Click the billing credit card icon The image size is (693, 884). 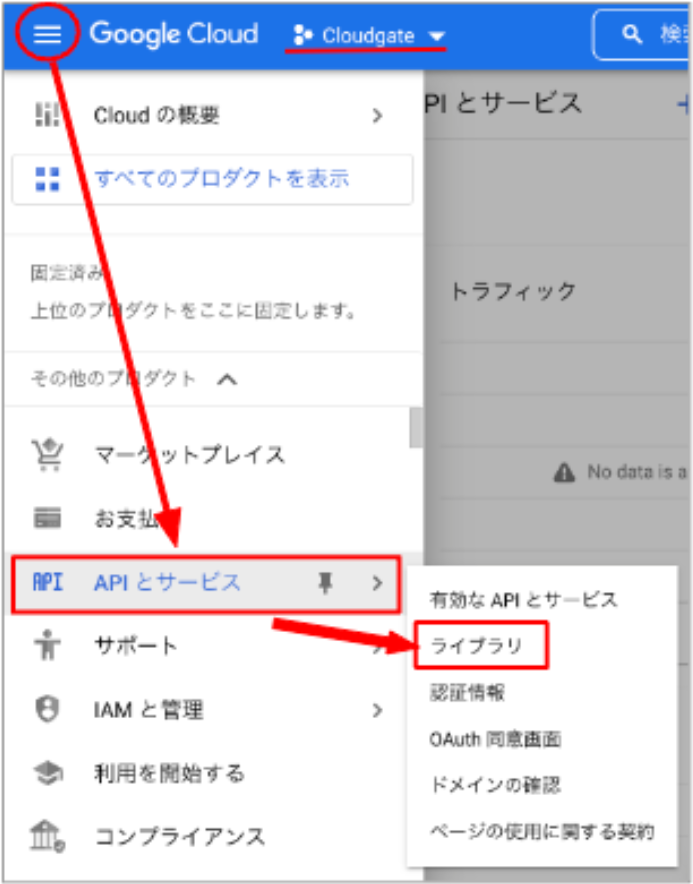pyautogui.click(x=47, y=518)
